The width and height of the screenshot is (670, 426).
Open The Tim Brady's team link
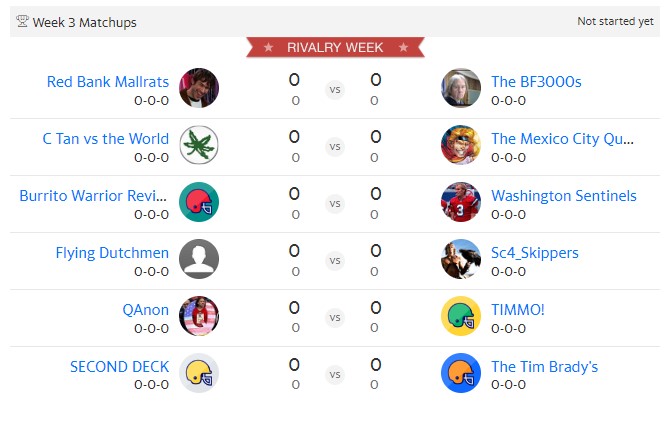[544, 367]
